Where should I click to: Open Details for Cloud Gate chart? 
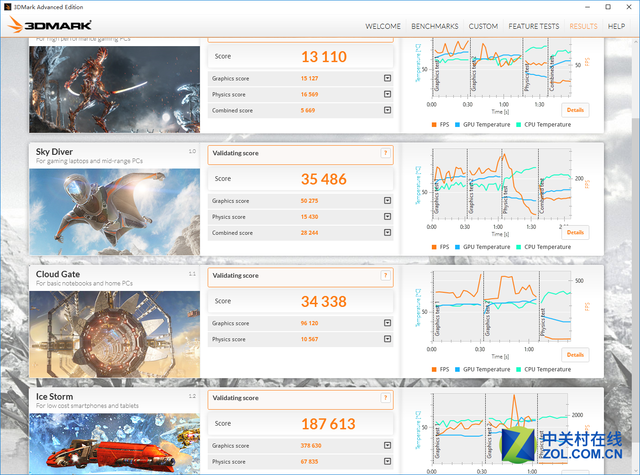[575, 355]
